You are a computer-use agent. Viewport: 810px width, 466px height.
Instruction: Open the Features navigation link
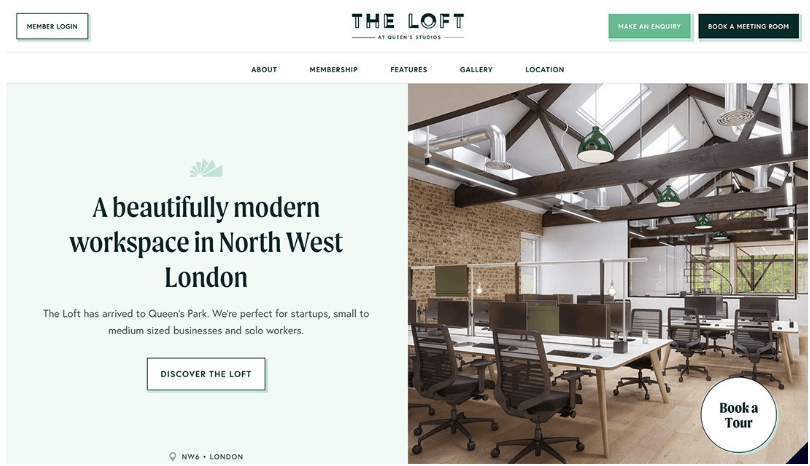tap(409, 69)
